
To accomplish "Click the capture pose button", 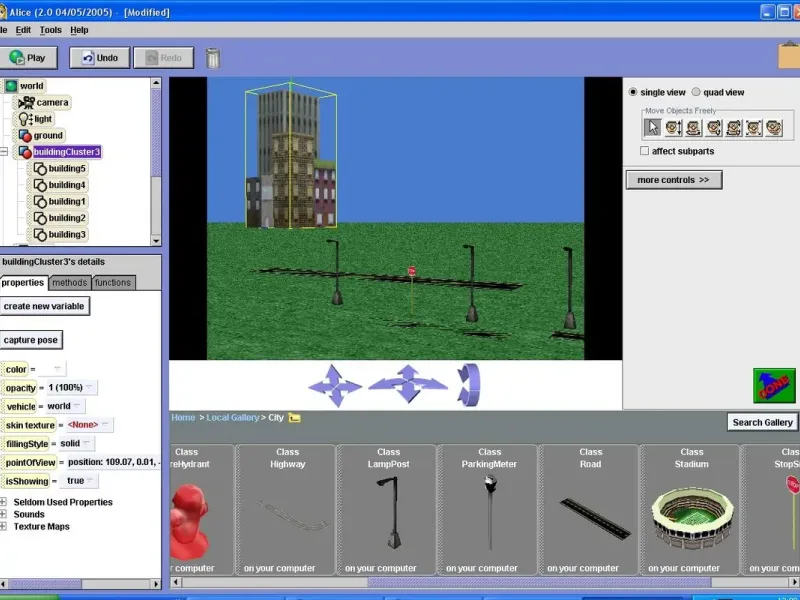I will point(31,340).
